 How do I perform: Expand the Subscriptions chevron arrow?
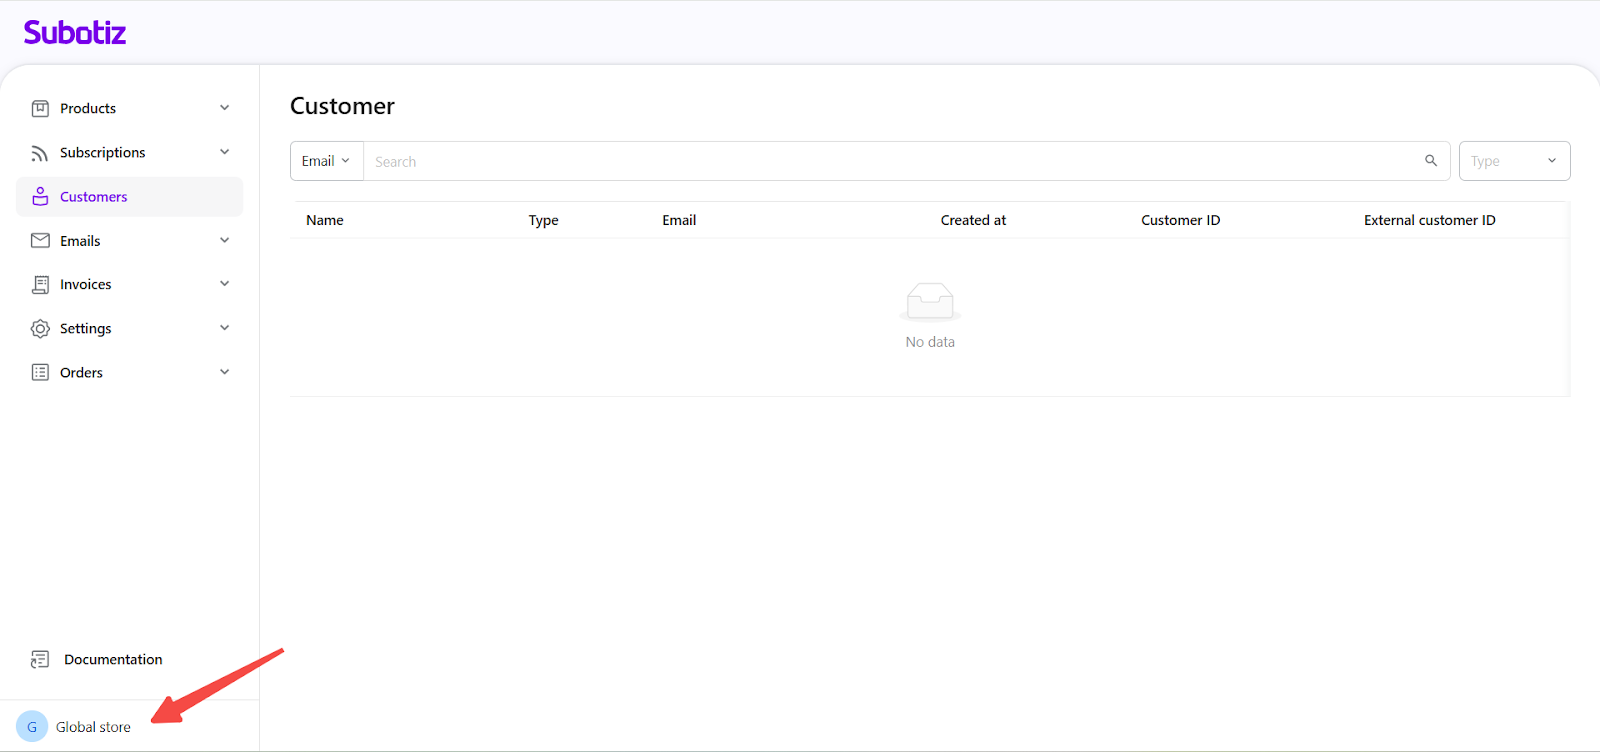(225, 152)
